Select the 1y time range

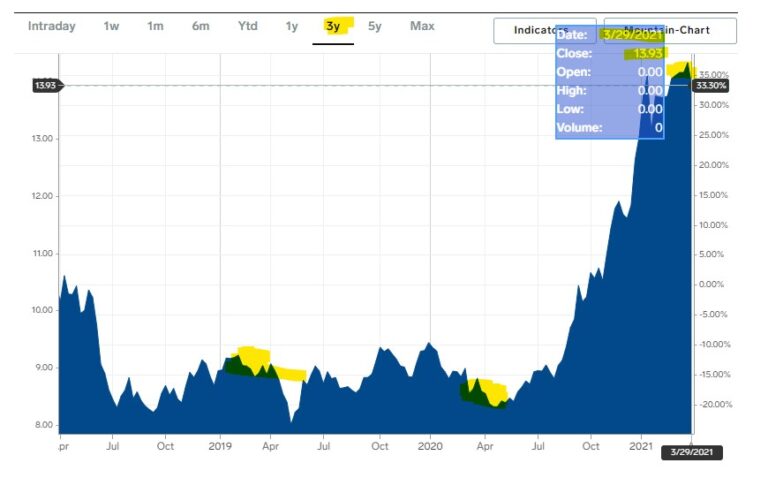pyautogui.click(x=292, y=26)
